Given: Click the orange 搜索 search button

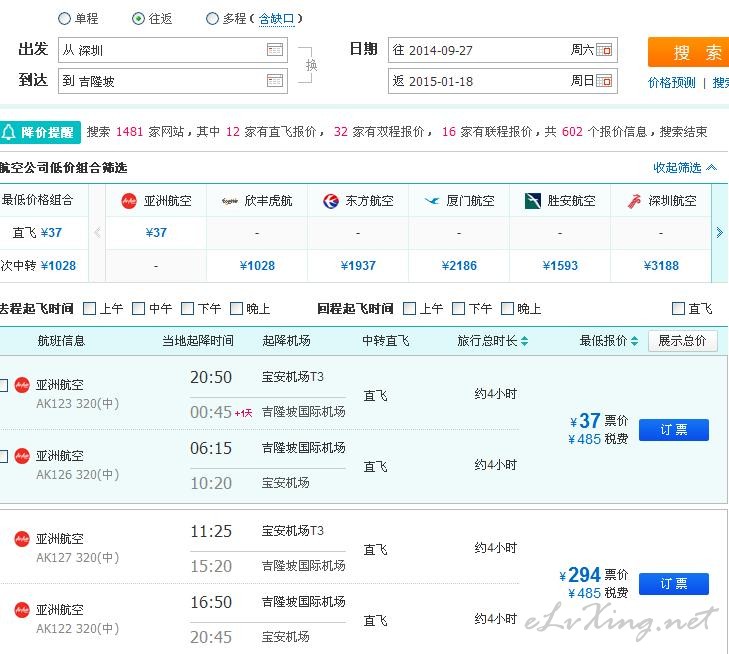Looking at the screenshot, I should (x=689, y=53).
